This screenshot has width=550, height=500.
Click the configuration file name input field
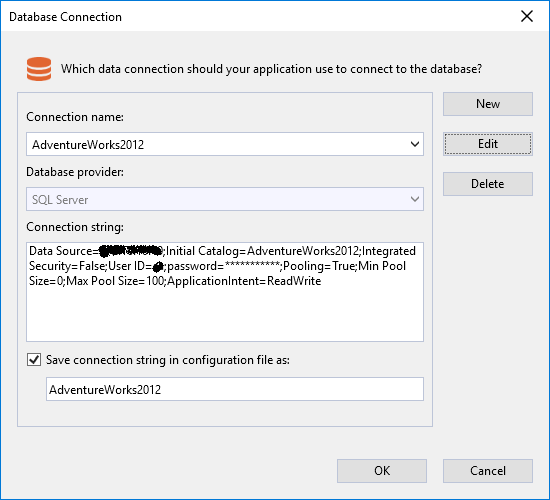(x=235, y=389)
